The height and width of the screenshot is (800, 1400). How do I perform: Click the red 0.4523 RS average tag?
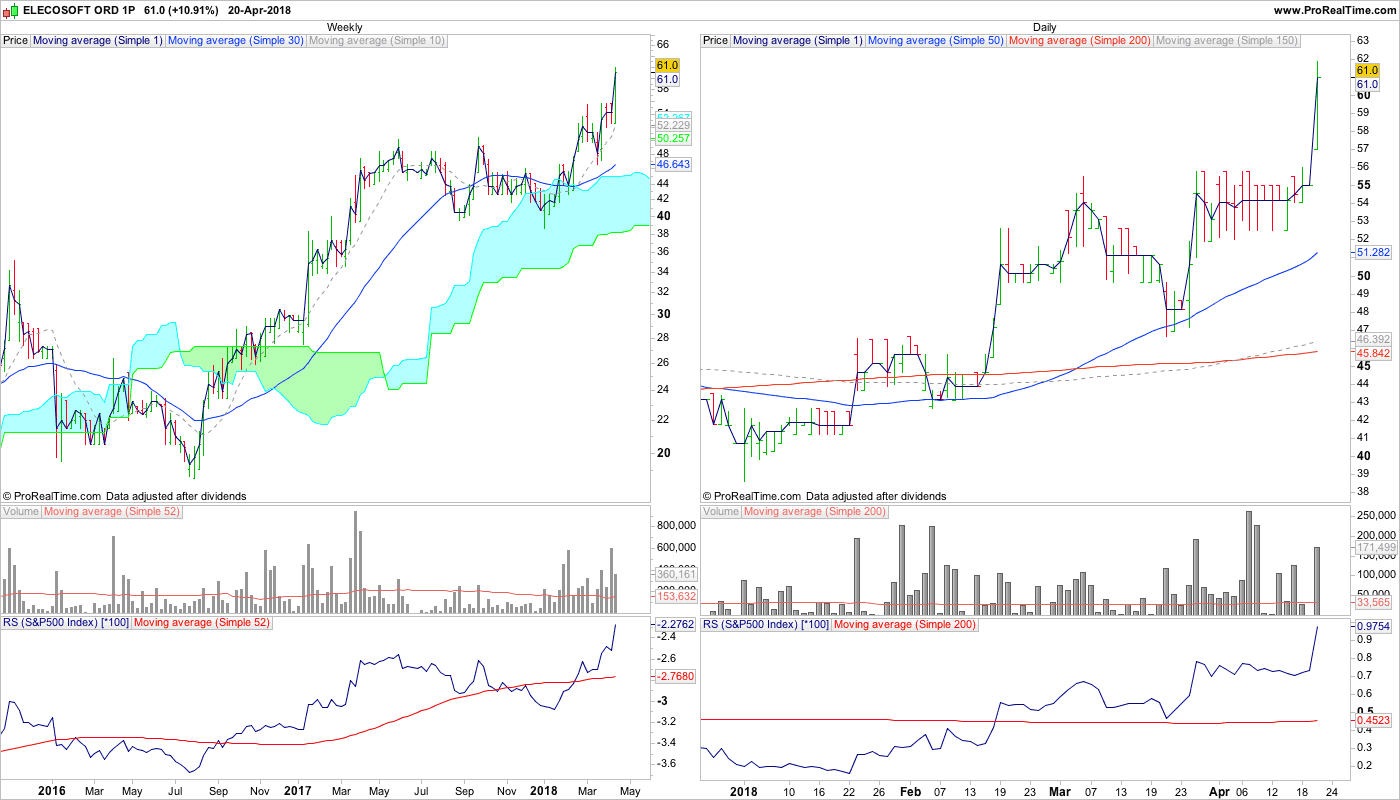click(x=1374, y=720)
